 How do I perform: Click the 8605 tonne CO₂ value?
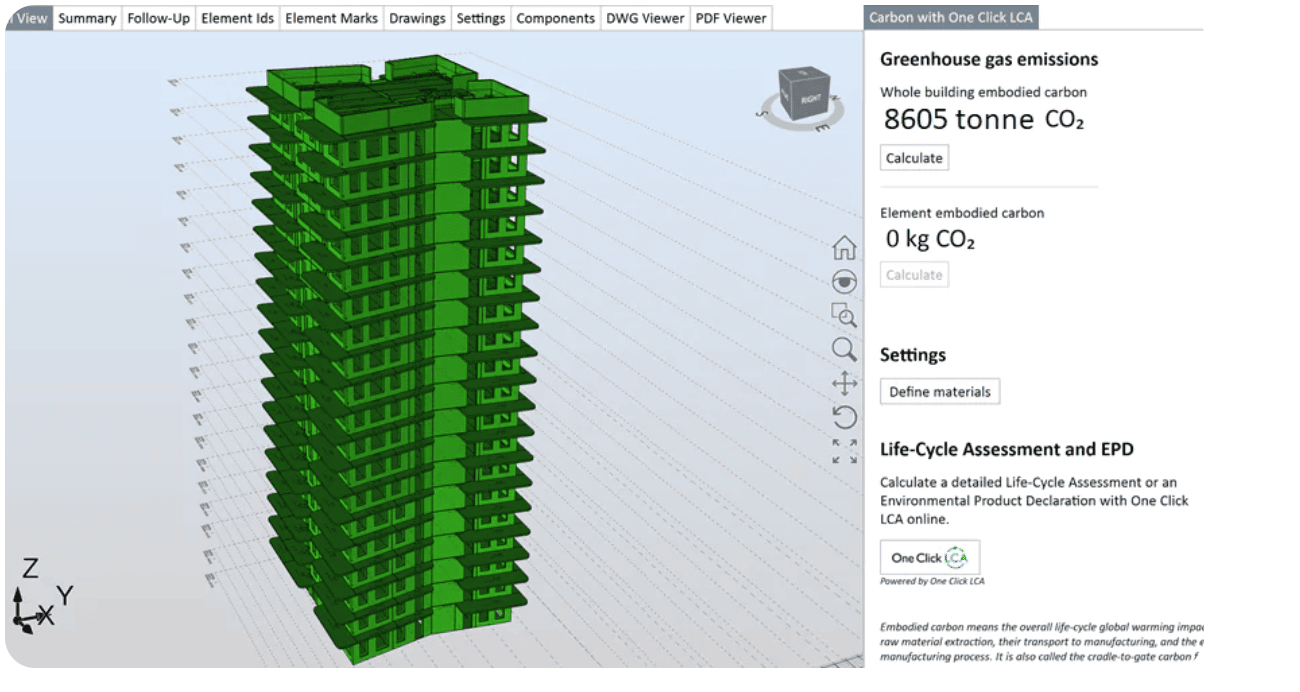point(984,120)
